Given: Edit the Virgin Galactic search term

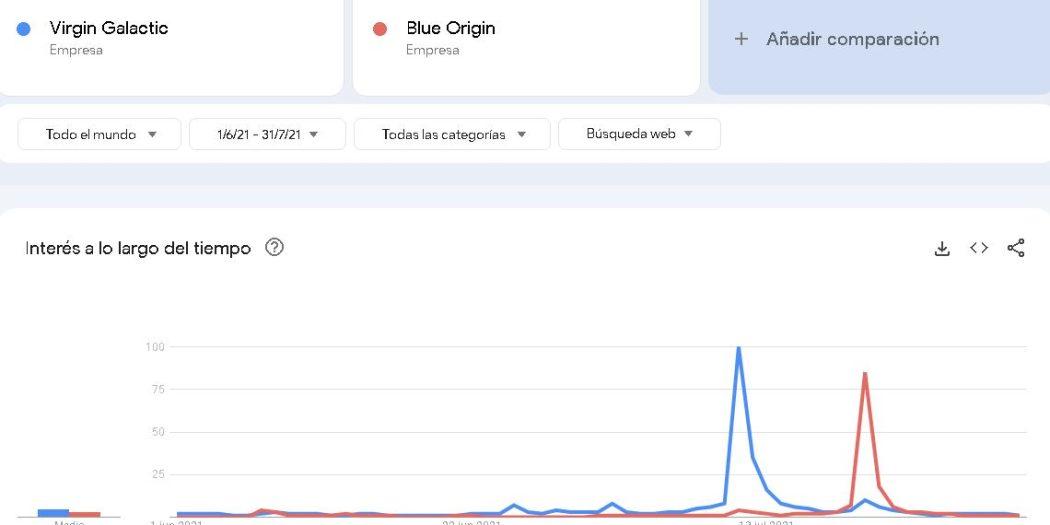Looking at the screenshot, I should click(x=108, y=28).
